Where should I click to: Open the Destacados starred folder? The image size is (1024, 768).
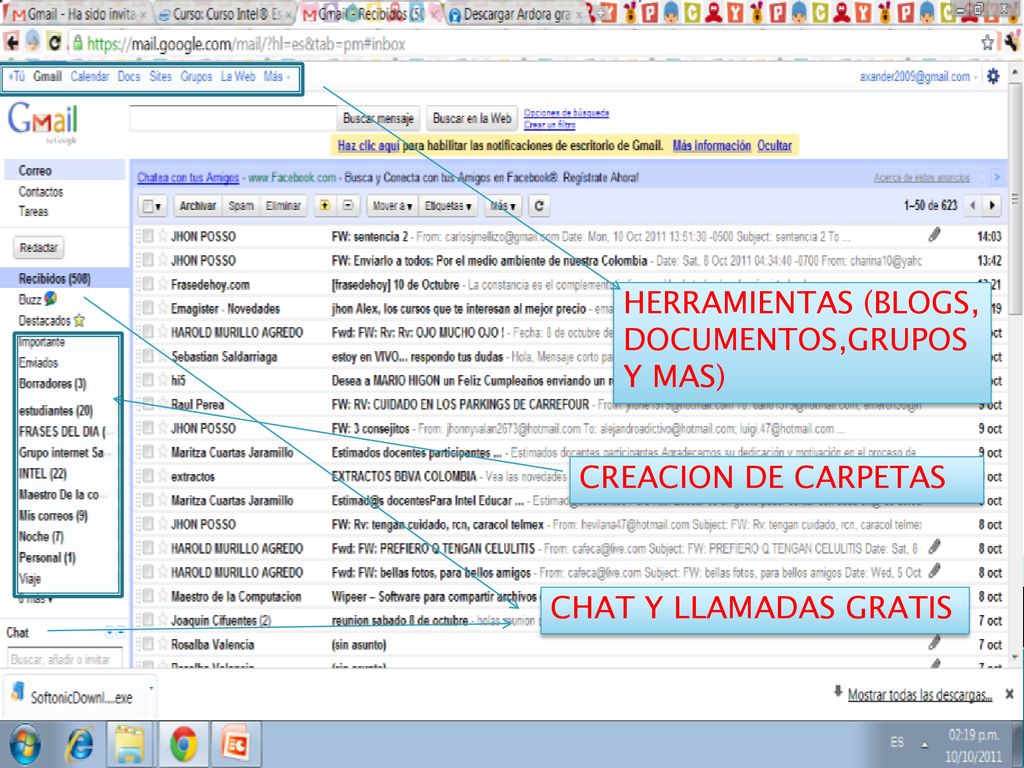click(52, 320)
